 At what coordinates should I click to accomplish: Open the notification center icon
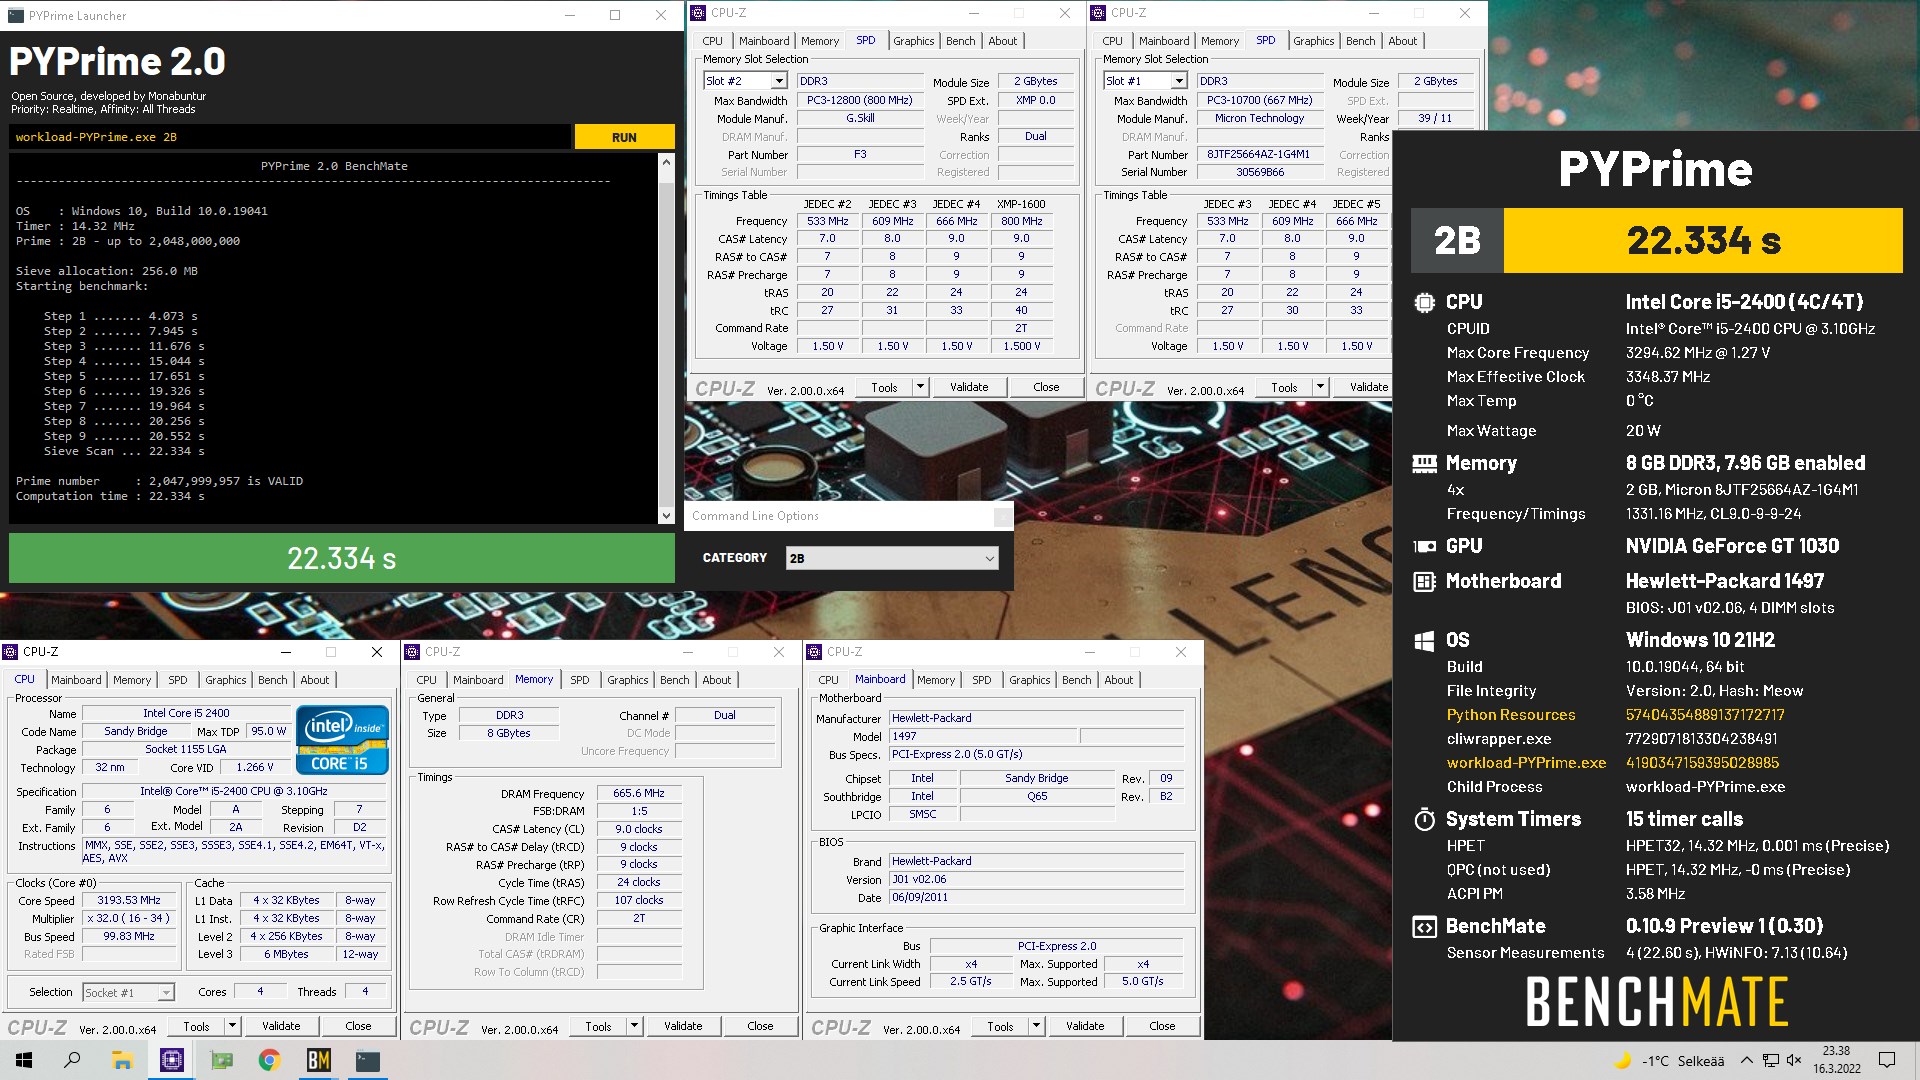(x=1887, y=1060)
